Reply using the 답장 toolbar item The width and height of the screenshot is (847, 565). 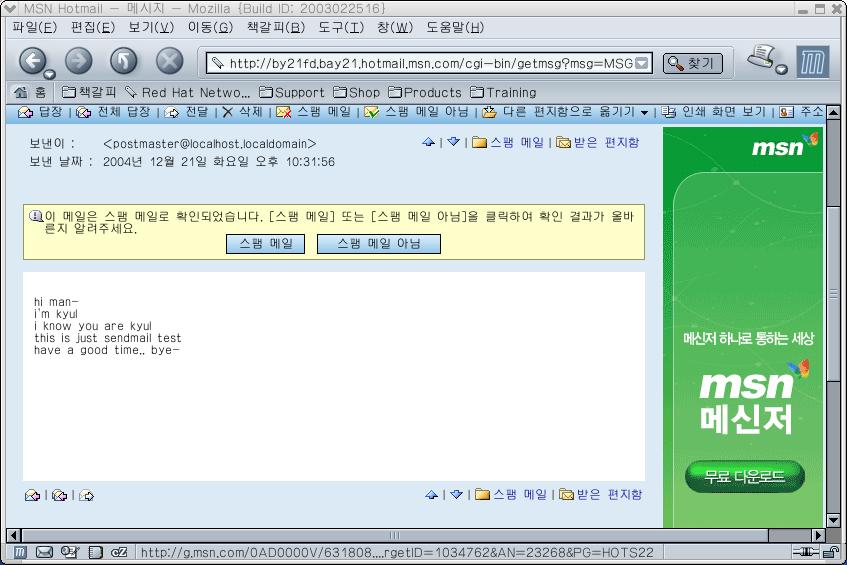pyautogui.click(x=41, y=112)
